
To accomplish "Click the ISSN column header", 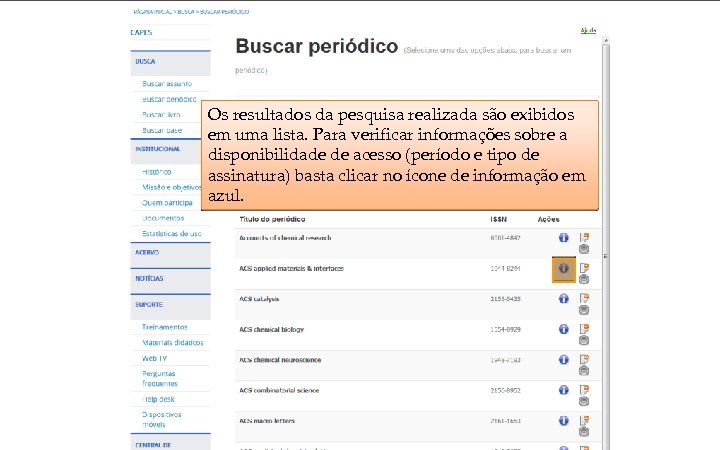I will click(498, 219).
